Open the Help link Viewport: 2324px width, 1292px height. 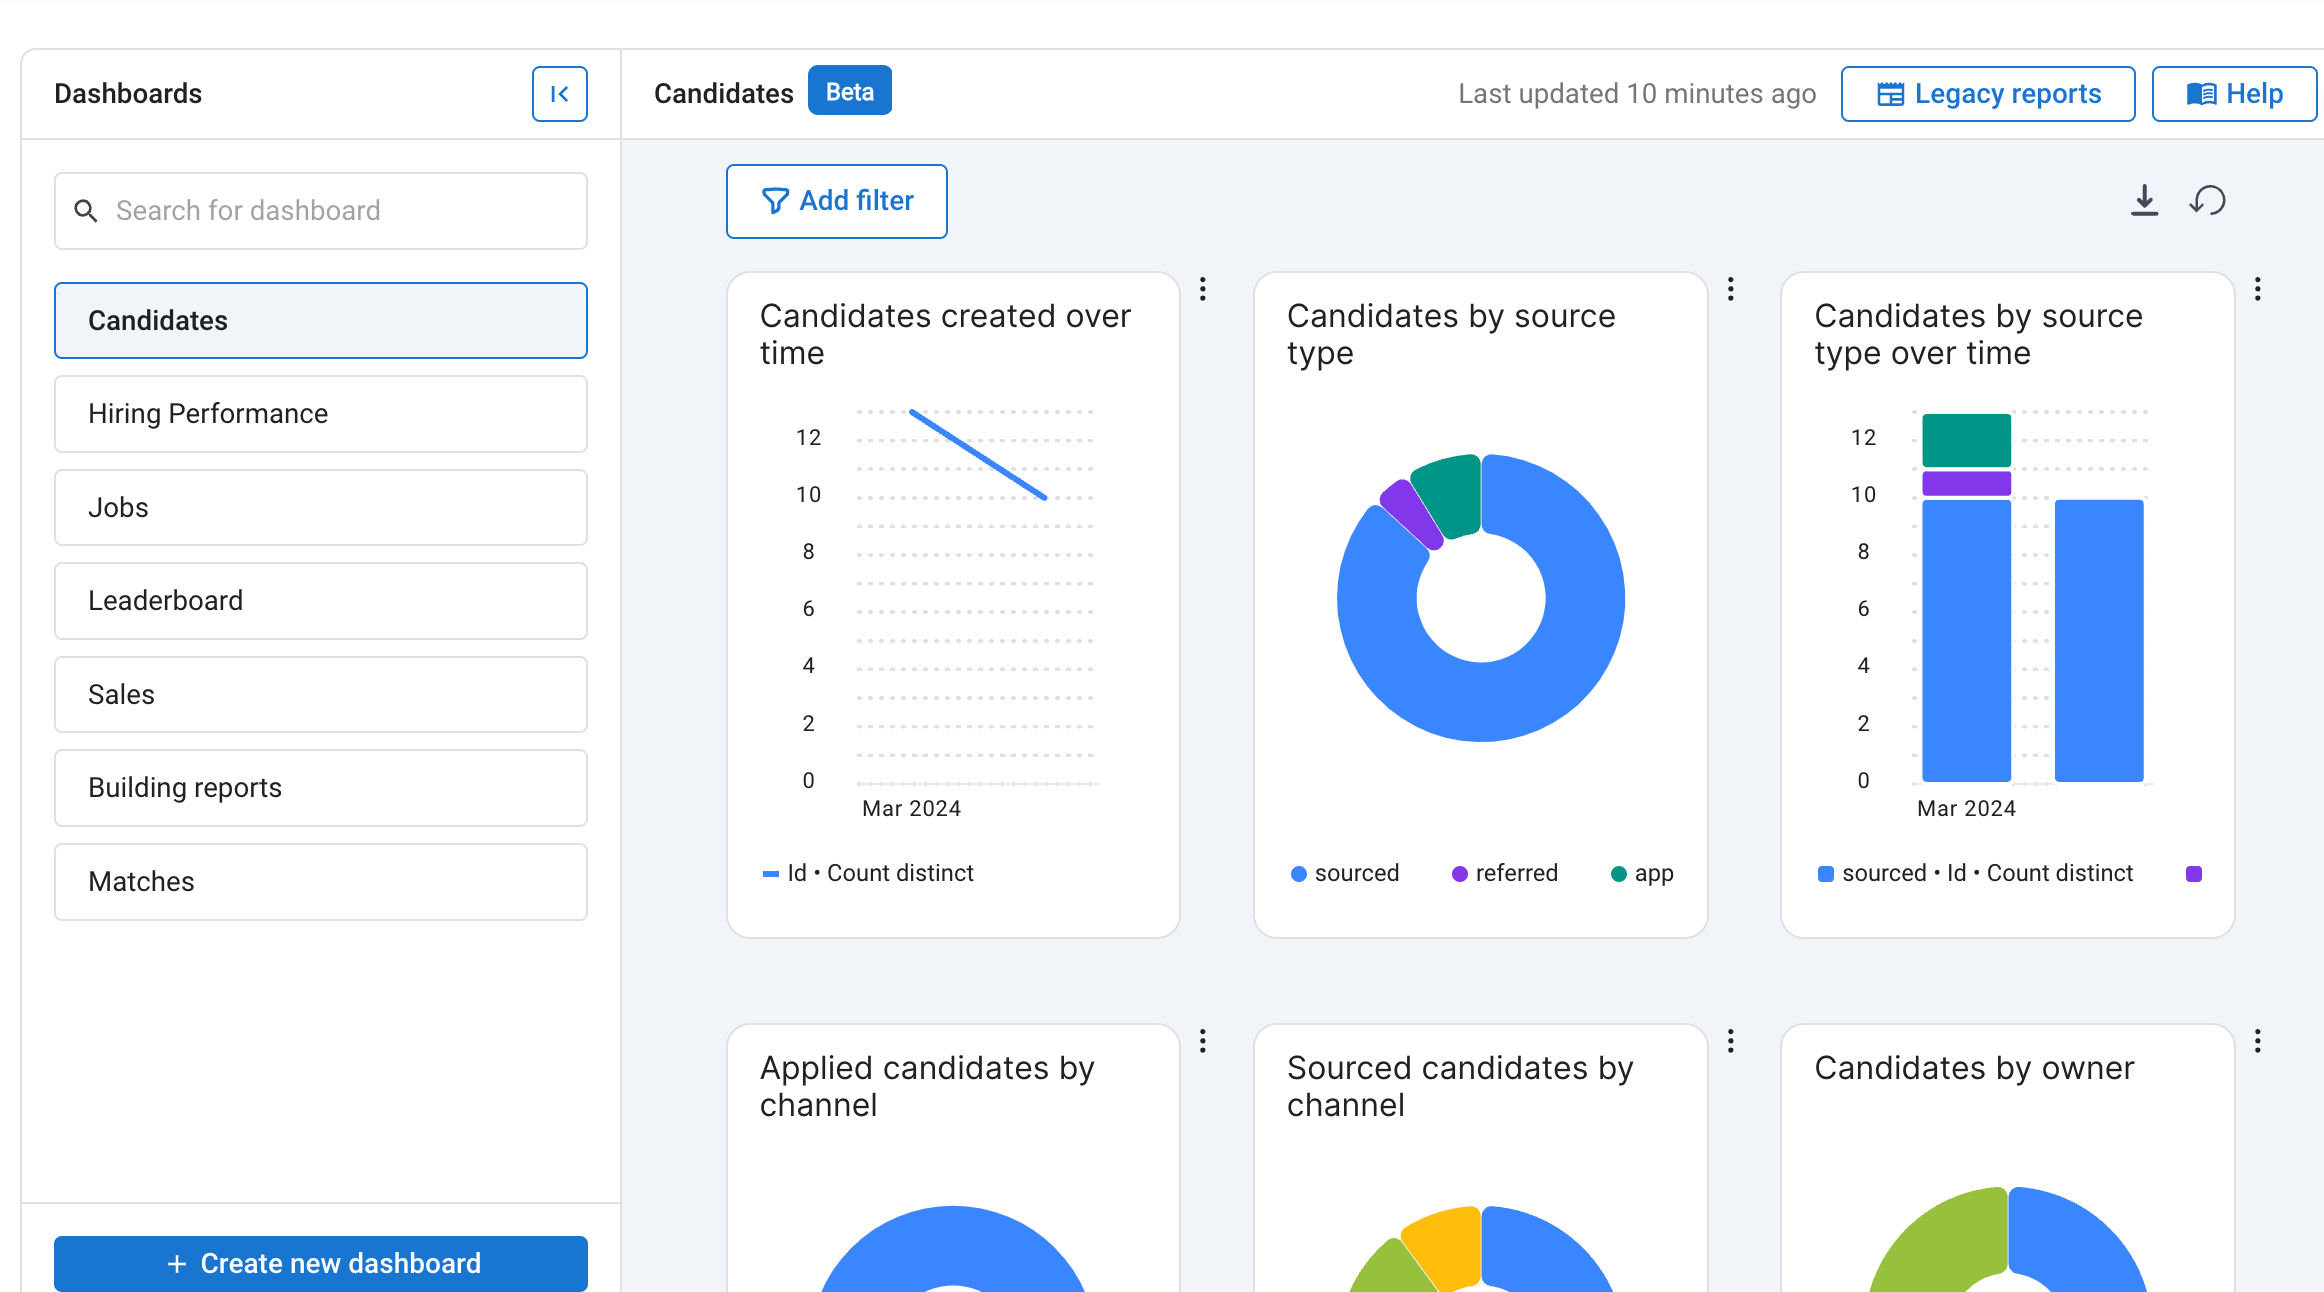[2233, 94]
